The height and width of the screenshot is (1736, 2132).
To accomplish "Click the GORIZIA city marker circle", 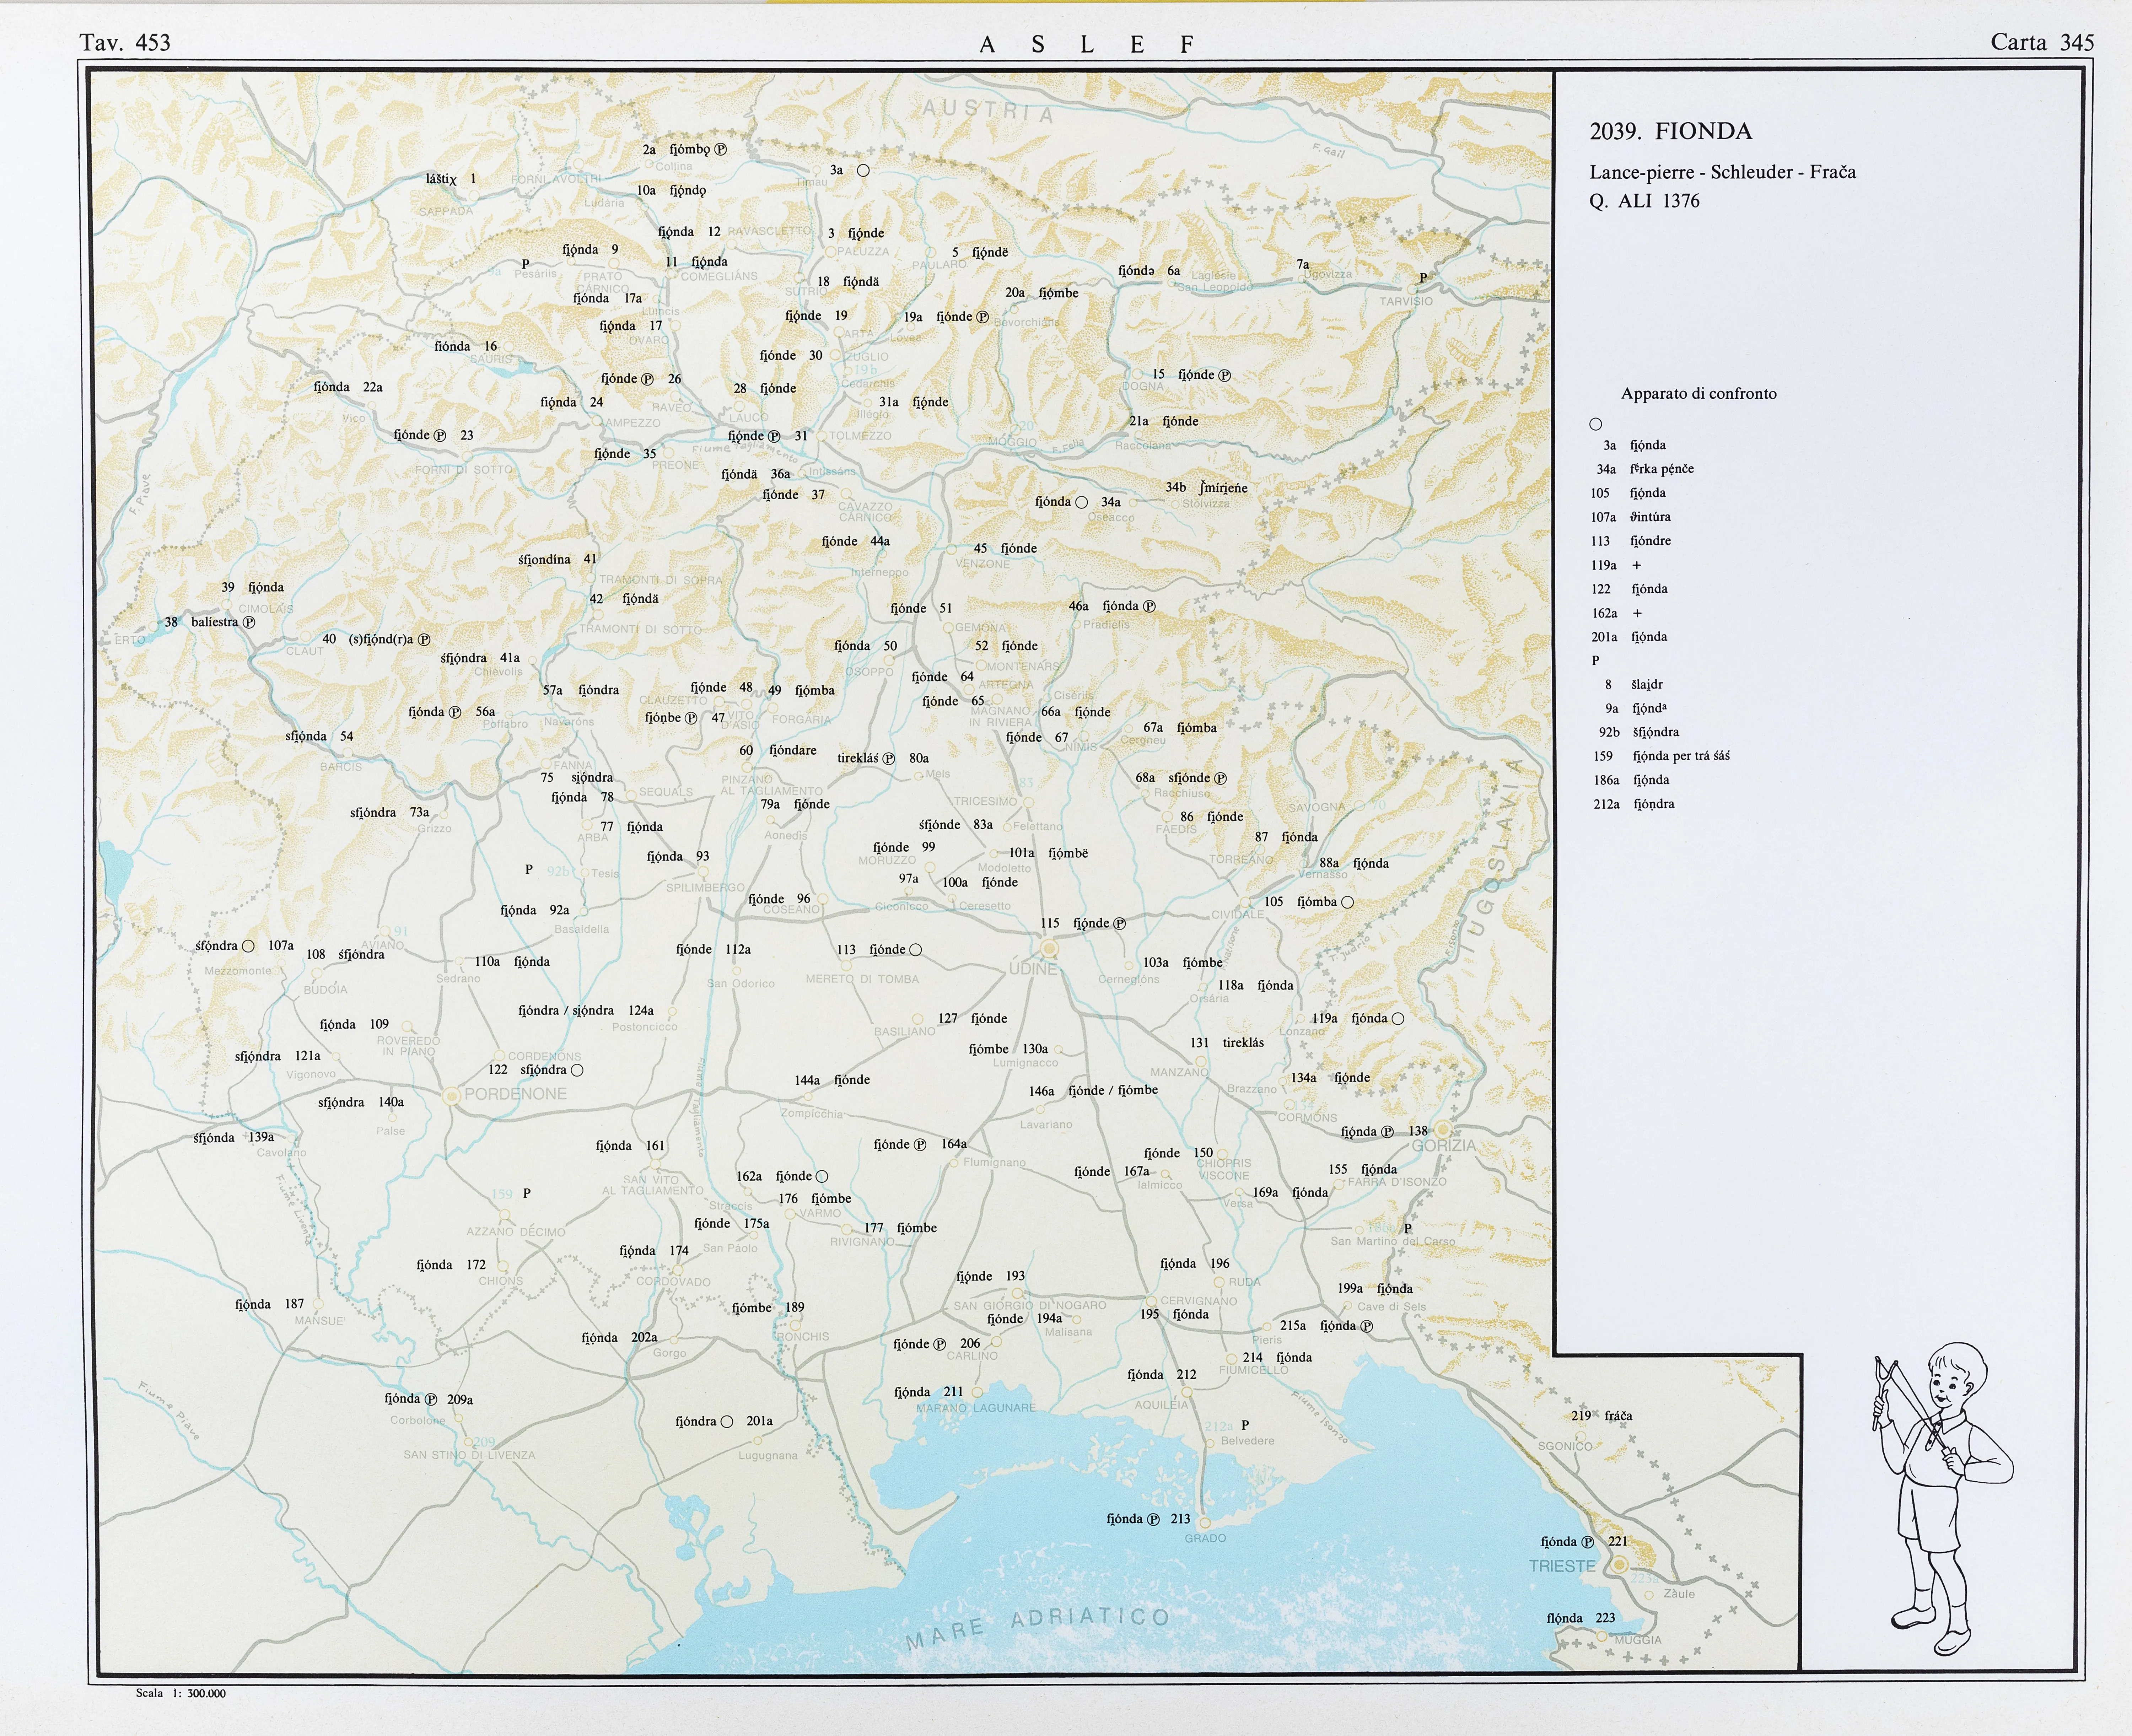I will tap(1443, 1130).
